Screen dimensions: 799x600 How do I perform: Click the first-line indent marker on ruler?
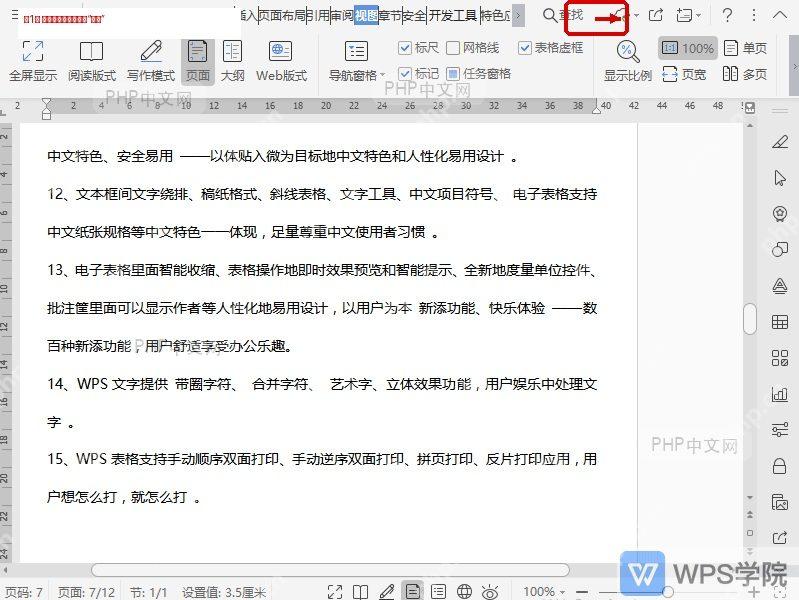click(46, 102)
